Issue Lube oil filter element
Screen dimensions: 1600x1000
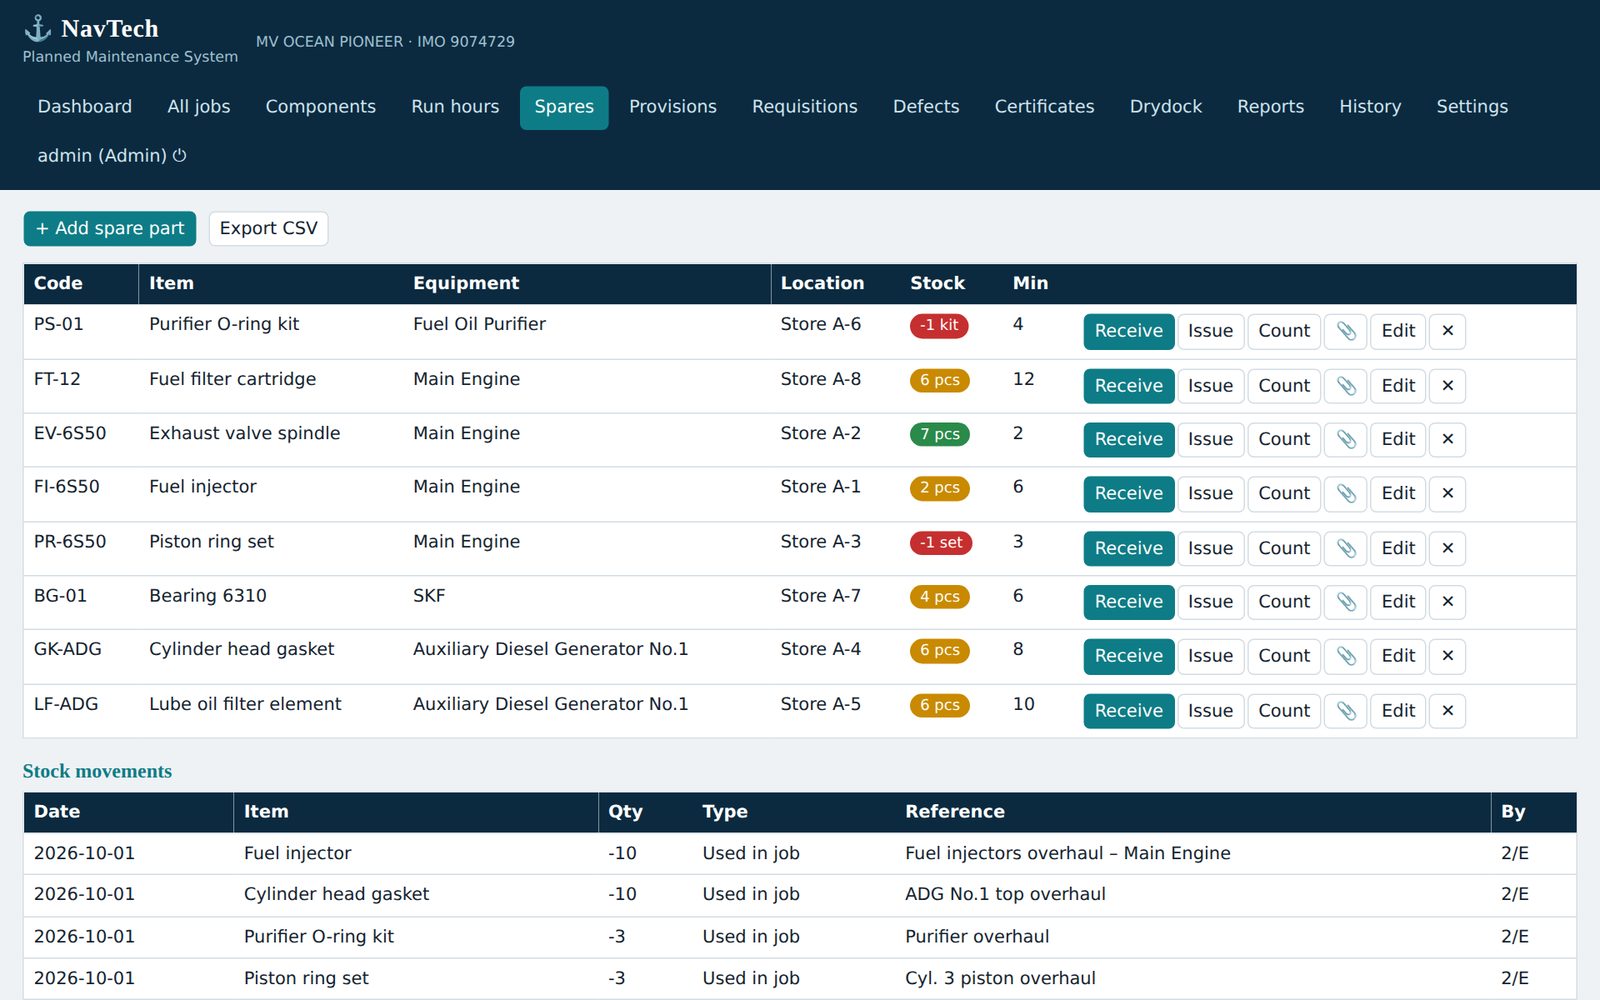[1210, 710]
